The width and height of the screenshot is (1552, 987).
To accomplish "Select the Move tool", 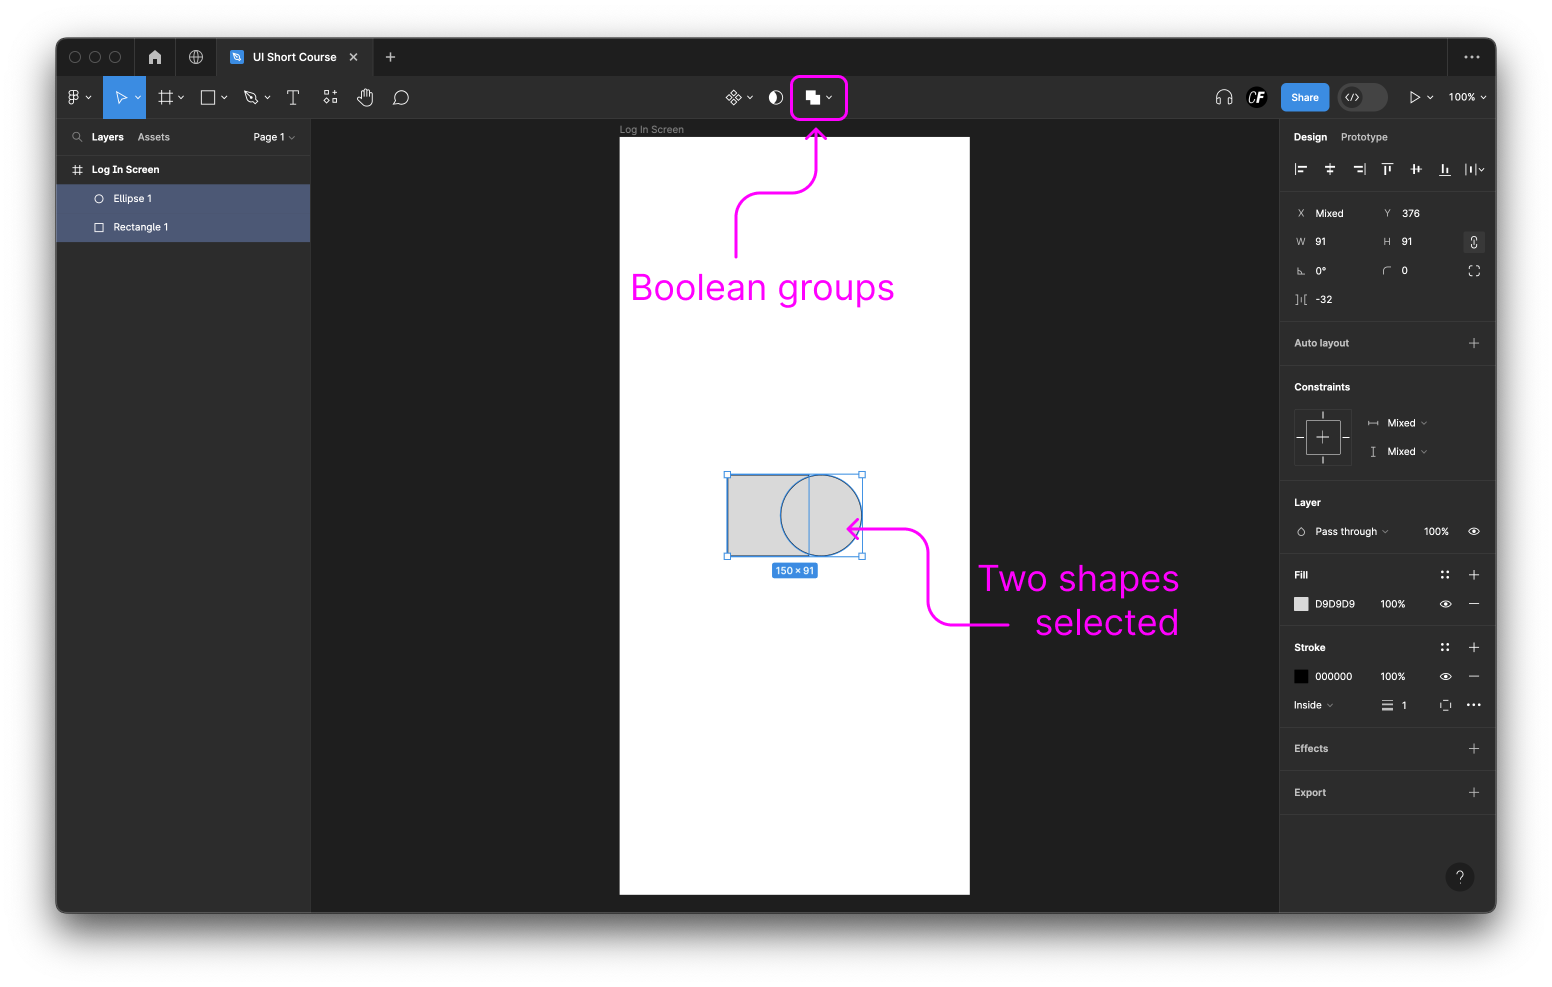I will point(120,97).
